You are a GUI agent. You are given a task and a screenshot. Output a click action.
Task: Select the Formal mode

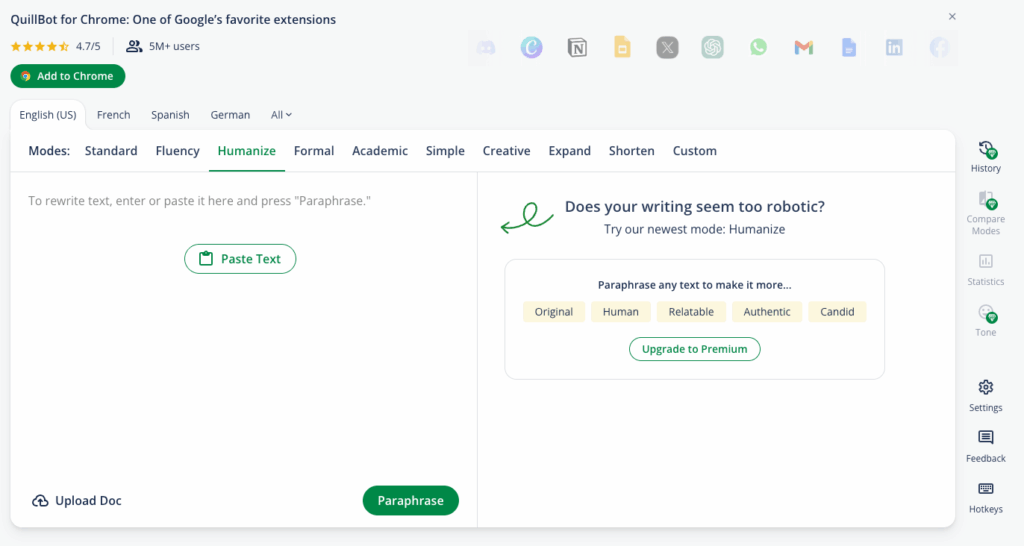(314, 151)
